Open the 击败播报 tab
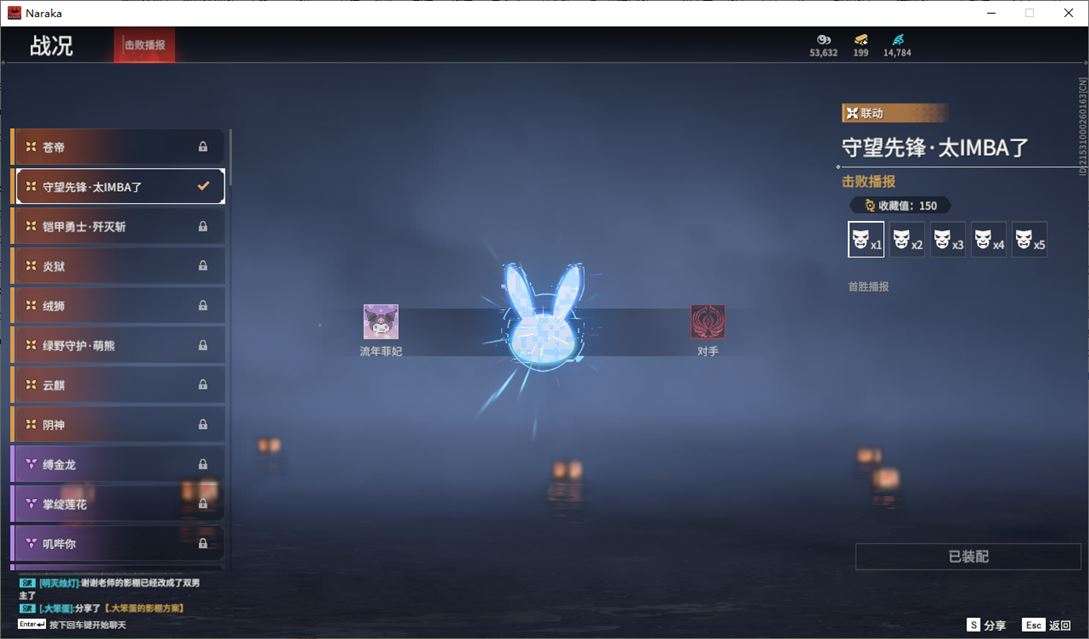This screenshot has width=1089, height=639. tap(144, 45)
